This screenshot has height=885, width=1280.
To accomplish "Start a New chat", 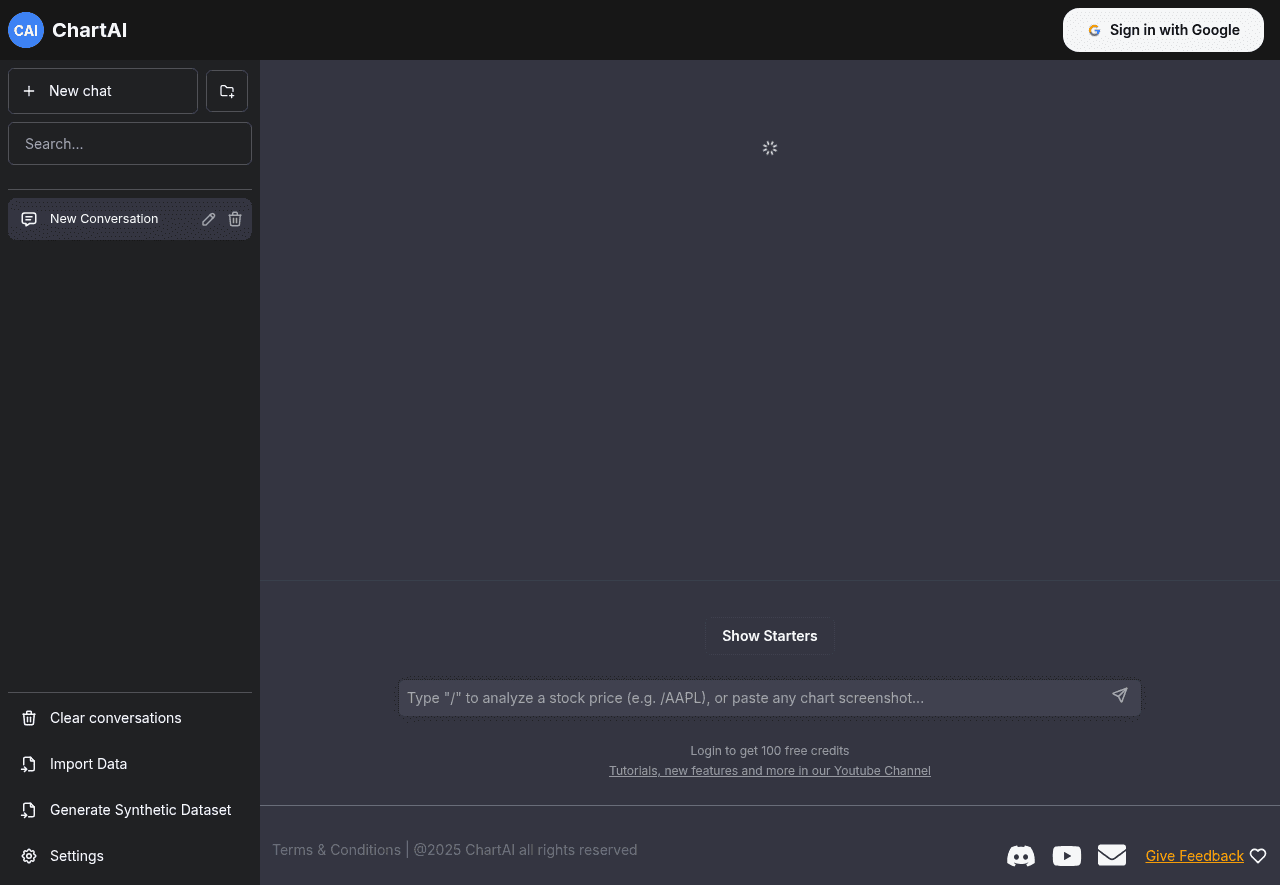I will [103, 91].
